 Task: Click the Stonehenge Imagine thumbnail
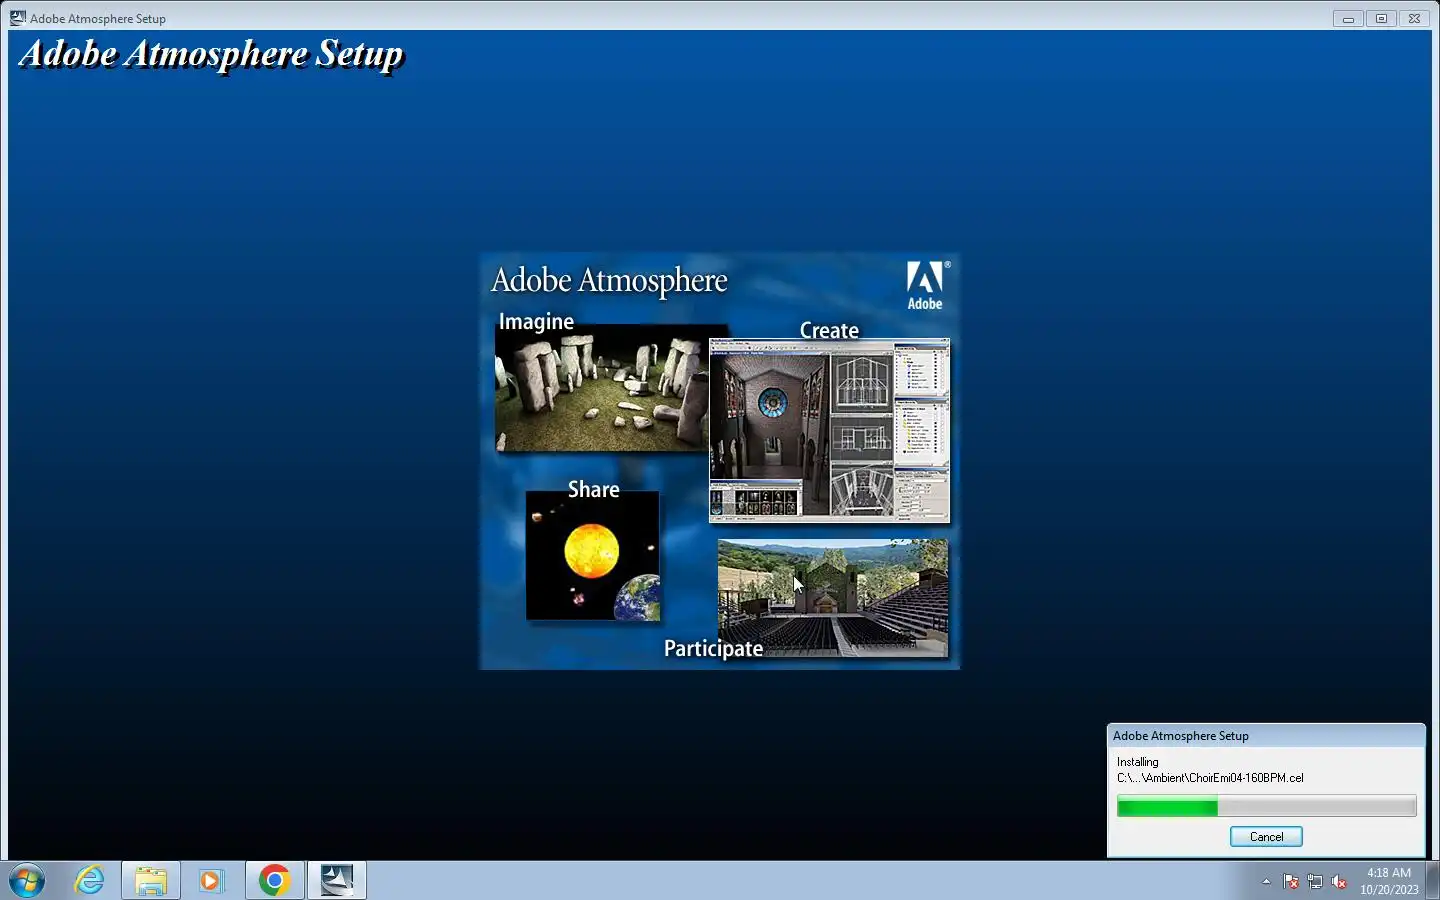tap(602, 388)
